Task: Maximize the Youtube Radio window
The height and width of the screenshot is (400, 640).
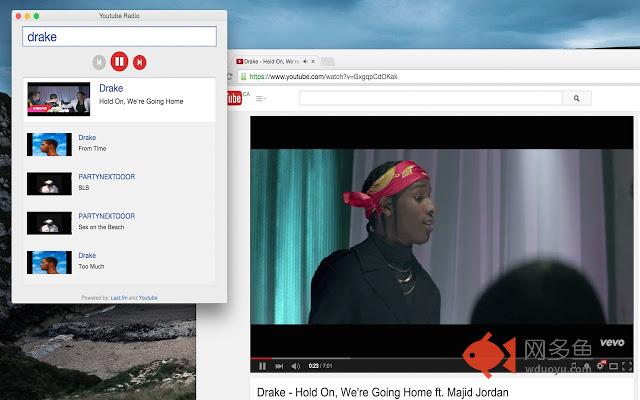Action: coord(36,16)
